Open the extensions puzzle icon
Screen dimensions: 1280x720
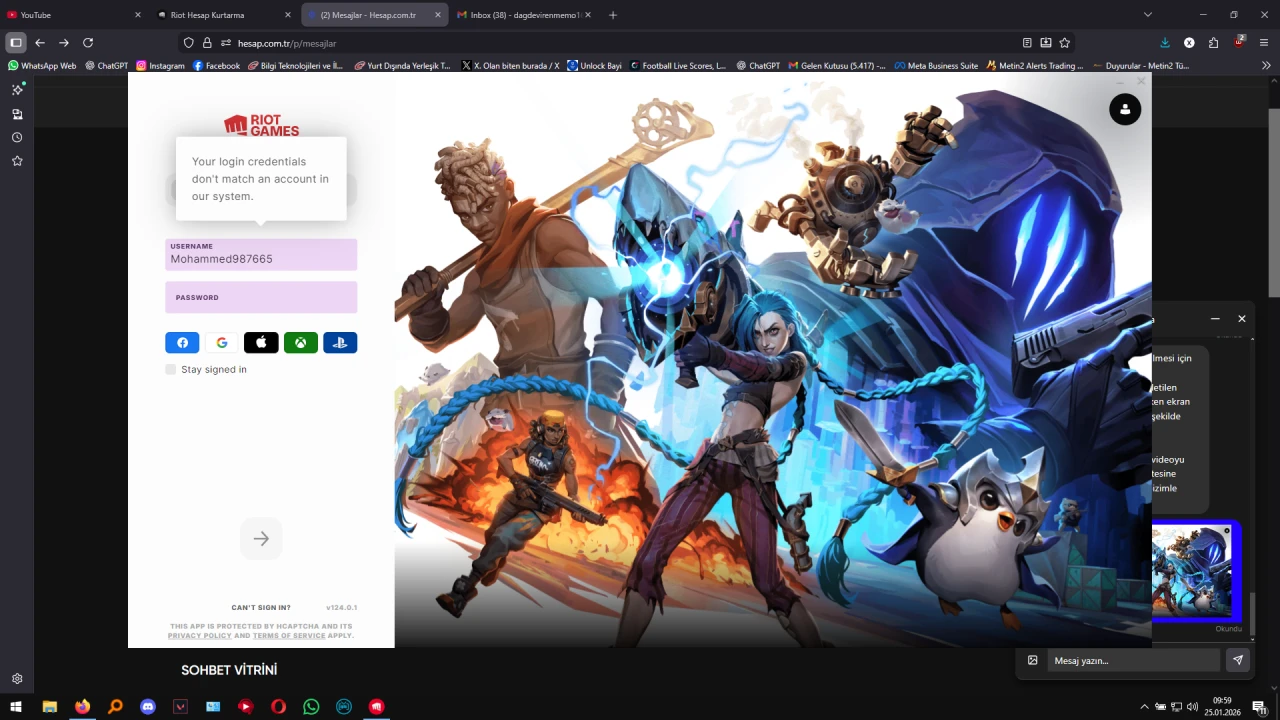coord(1214,43)
